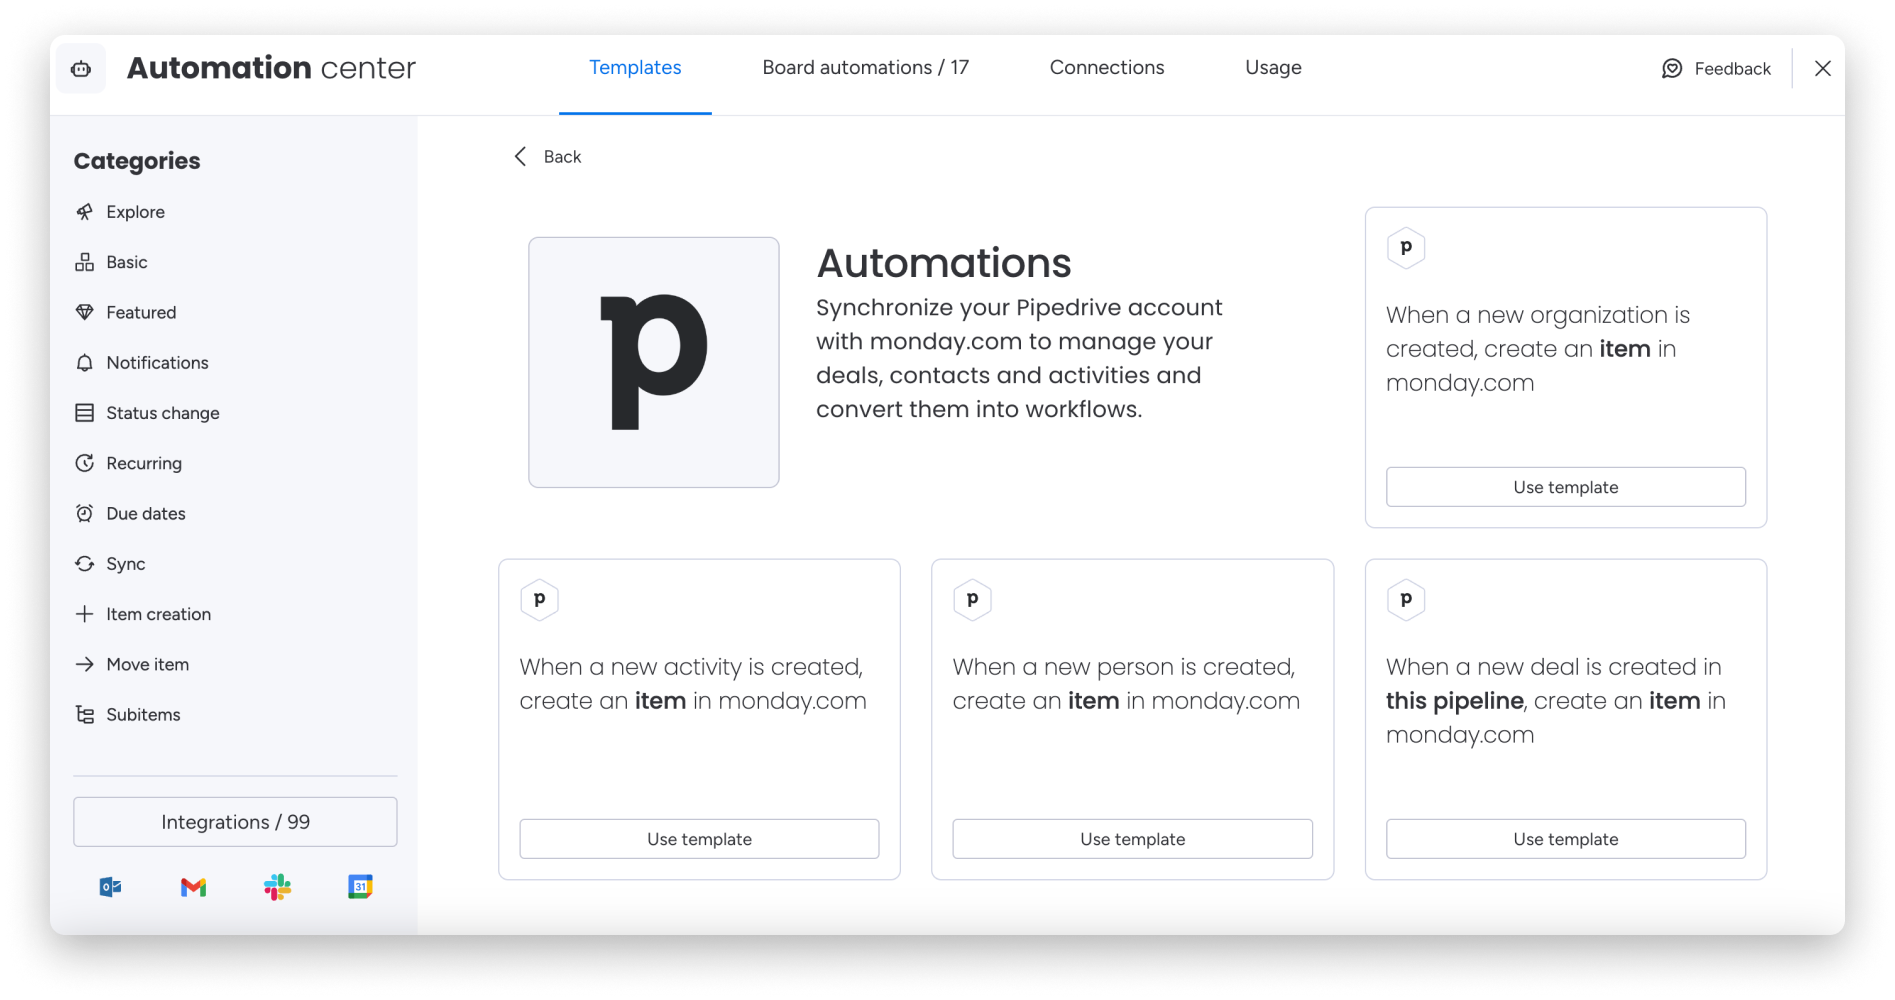Open the Gmail integration icon
Viewport: 1895px width, 1000px height.
(193, 887)
